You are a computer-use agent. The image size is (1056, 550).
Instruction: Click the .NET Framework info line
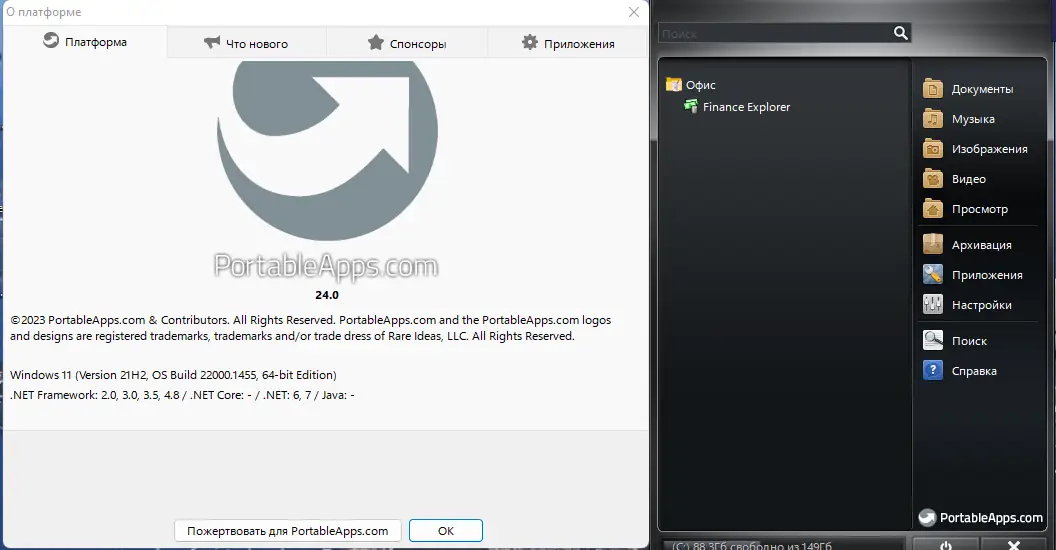[182, 395]
